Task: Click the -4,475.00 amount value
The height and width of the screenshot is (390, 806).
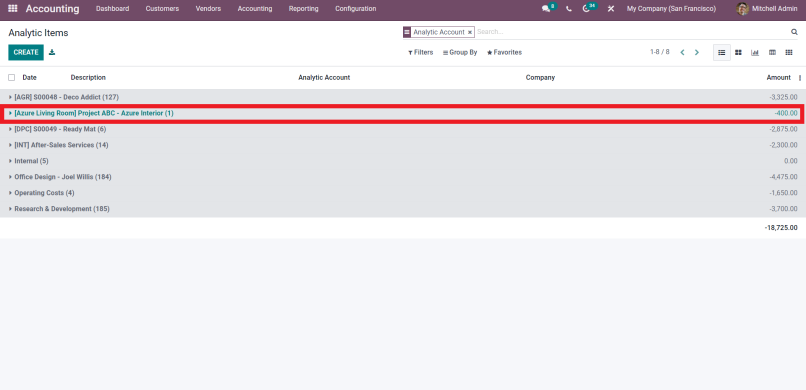Action: tap(783, 177)
